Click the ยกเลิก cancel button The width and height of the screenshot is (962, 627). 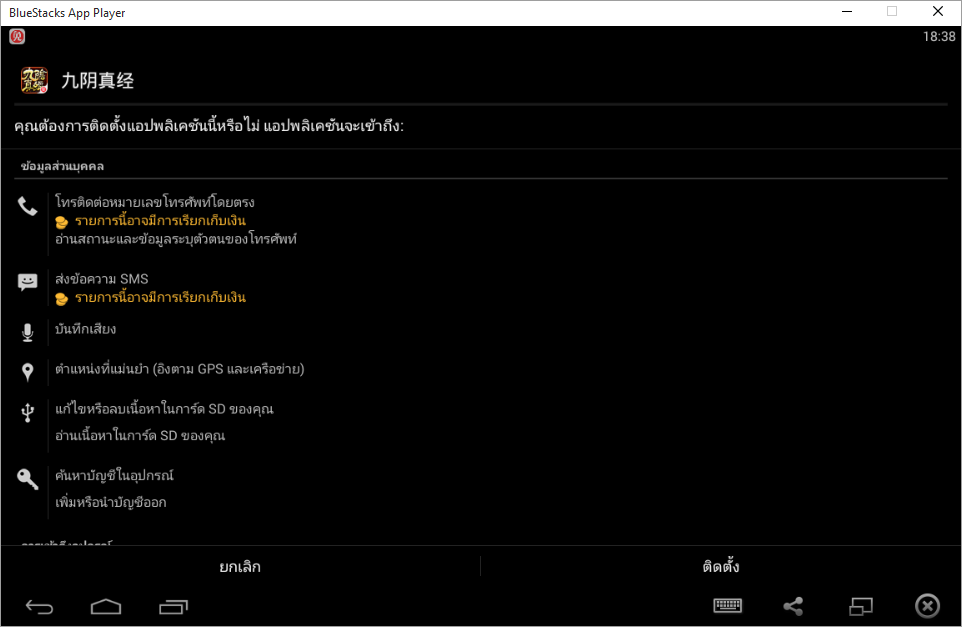click(240, 566)
